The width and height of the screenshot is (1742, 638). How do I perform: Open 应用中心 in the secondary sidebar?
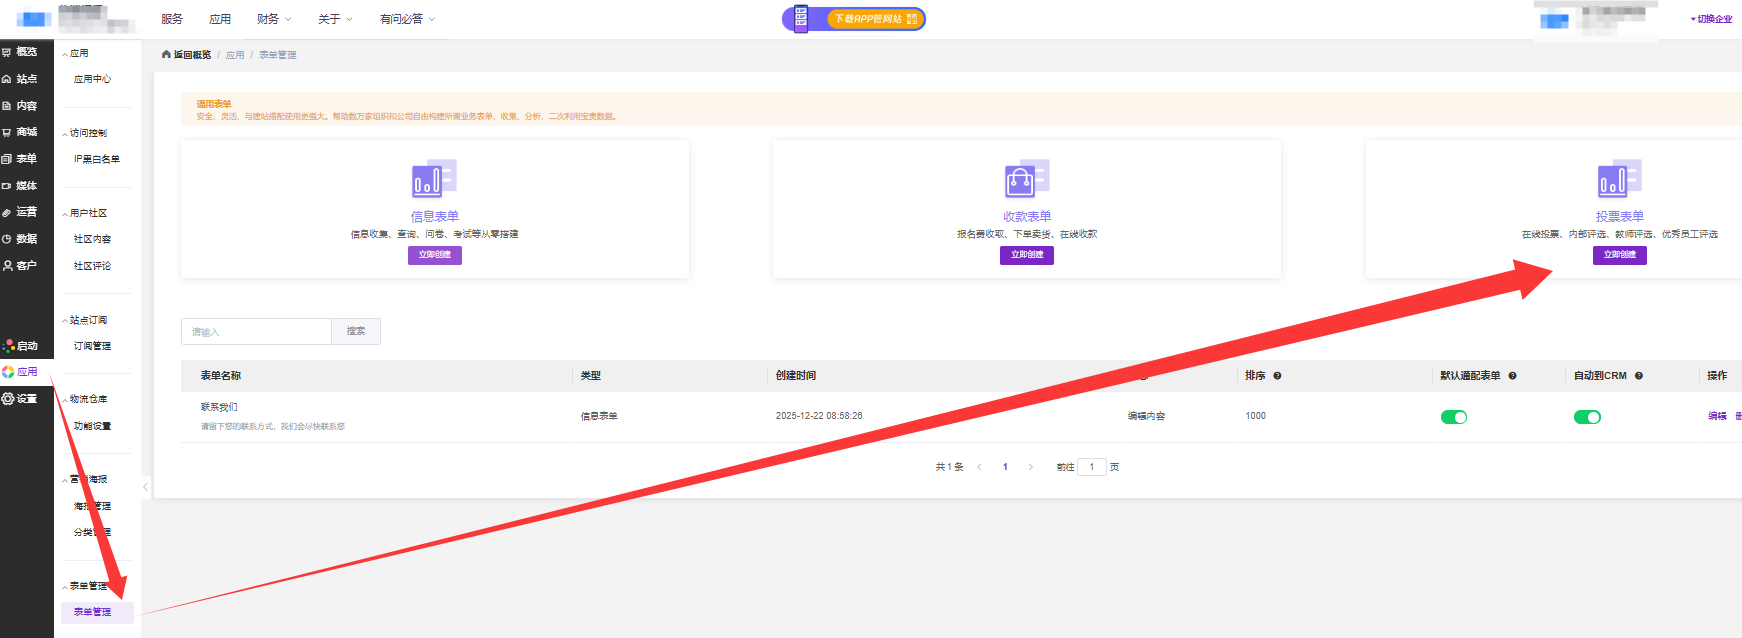(92, 79)
